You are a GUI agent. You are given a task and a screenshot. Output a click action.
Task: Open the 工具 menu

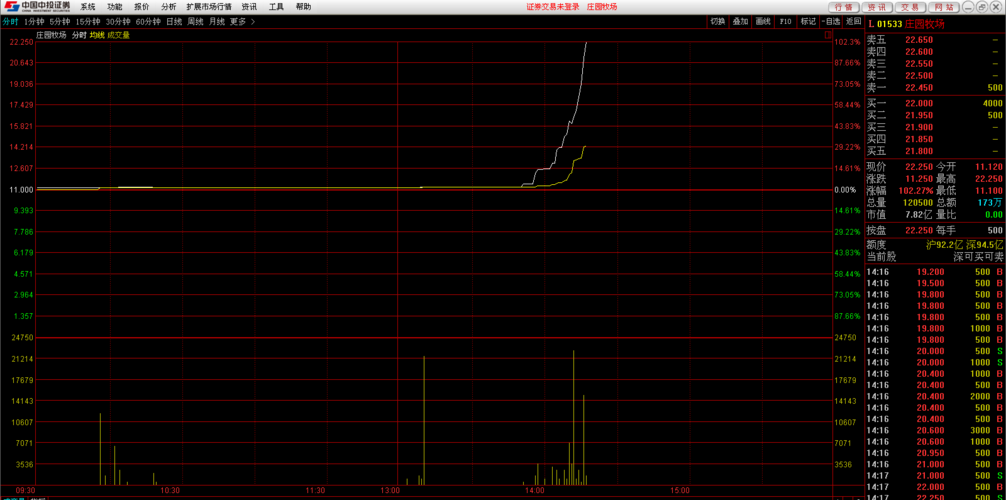(x=276, y=7)
